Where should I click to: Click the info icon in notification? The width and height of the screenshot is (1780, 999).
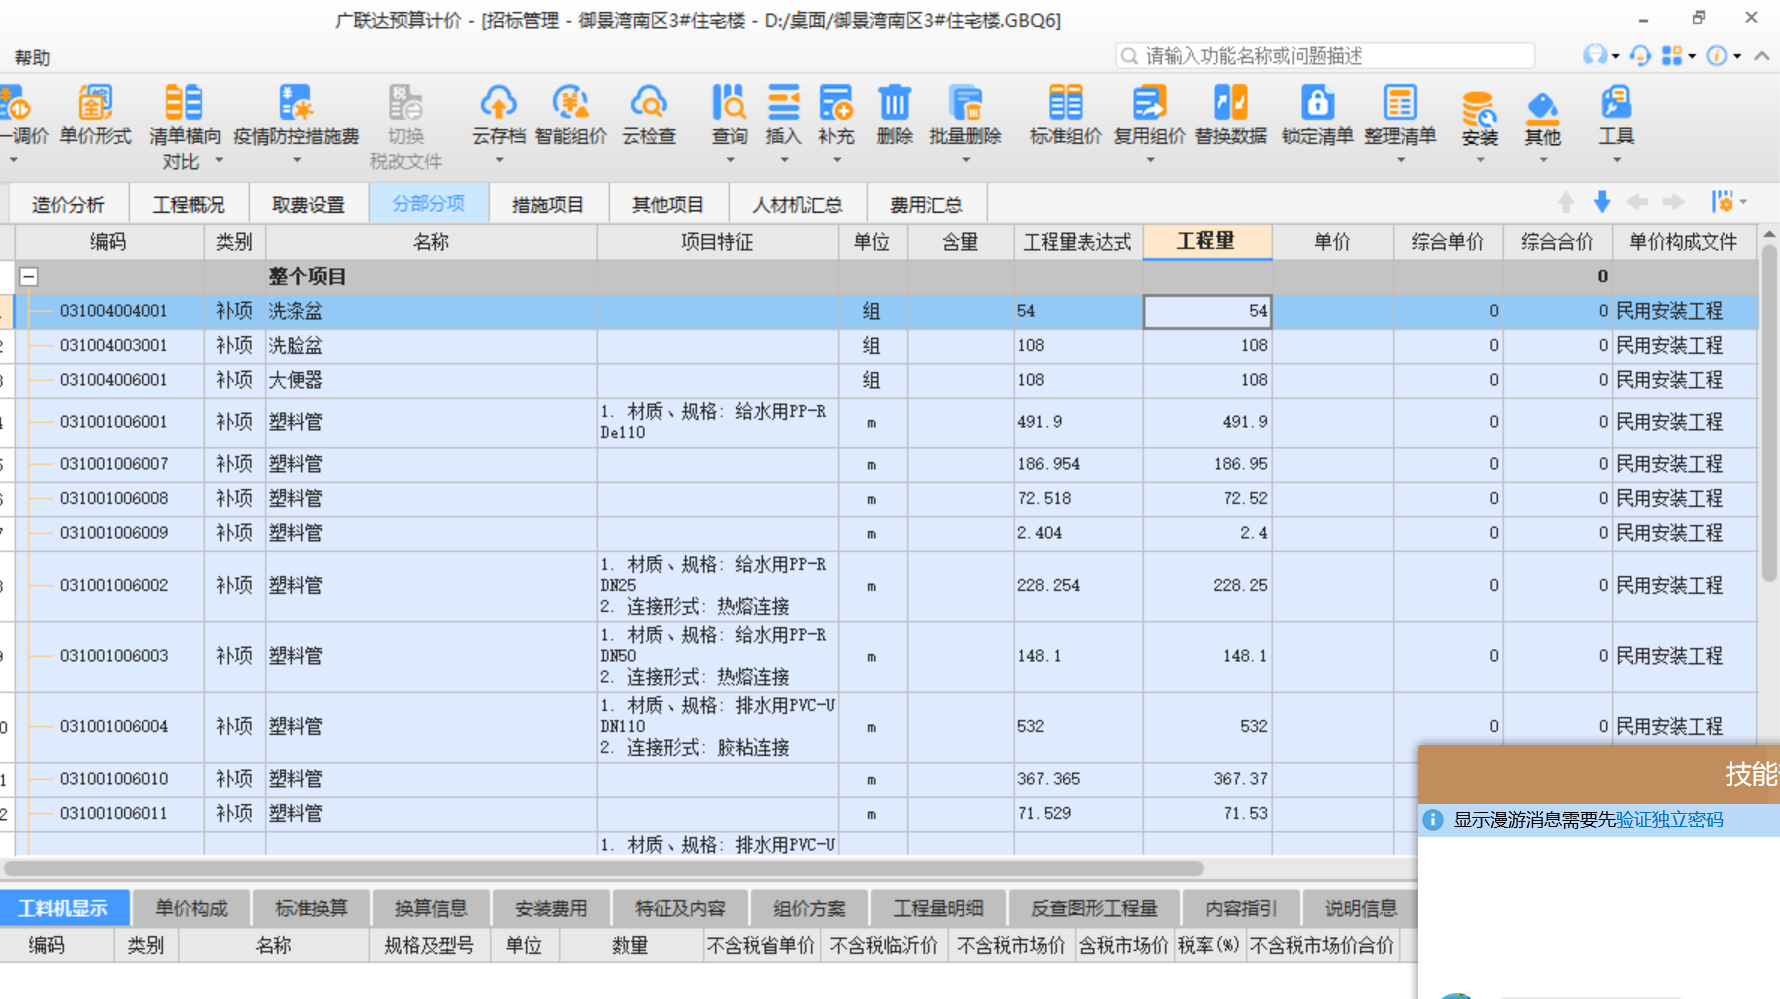(x=1433, y=820)
